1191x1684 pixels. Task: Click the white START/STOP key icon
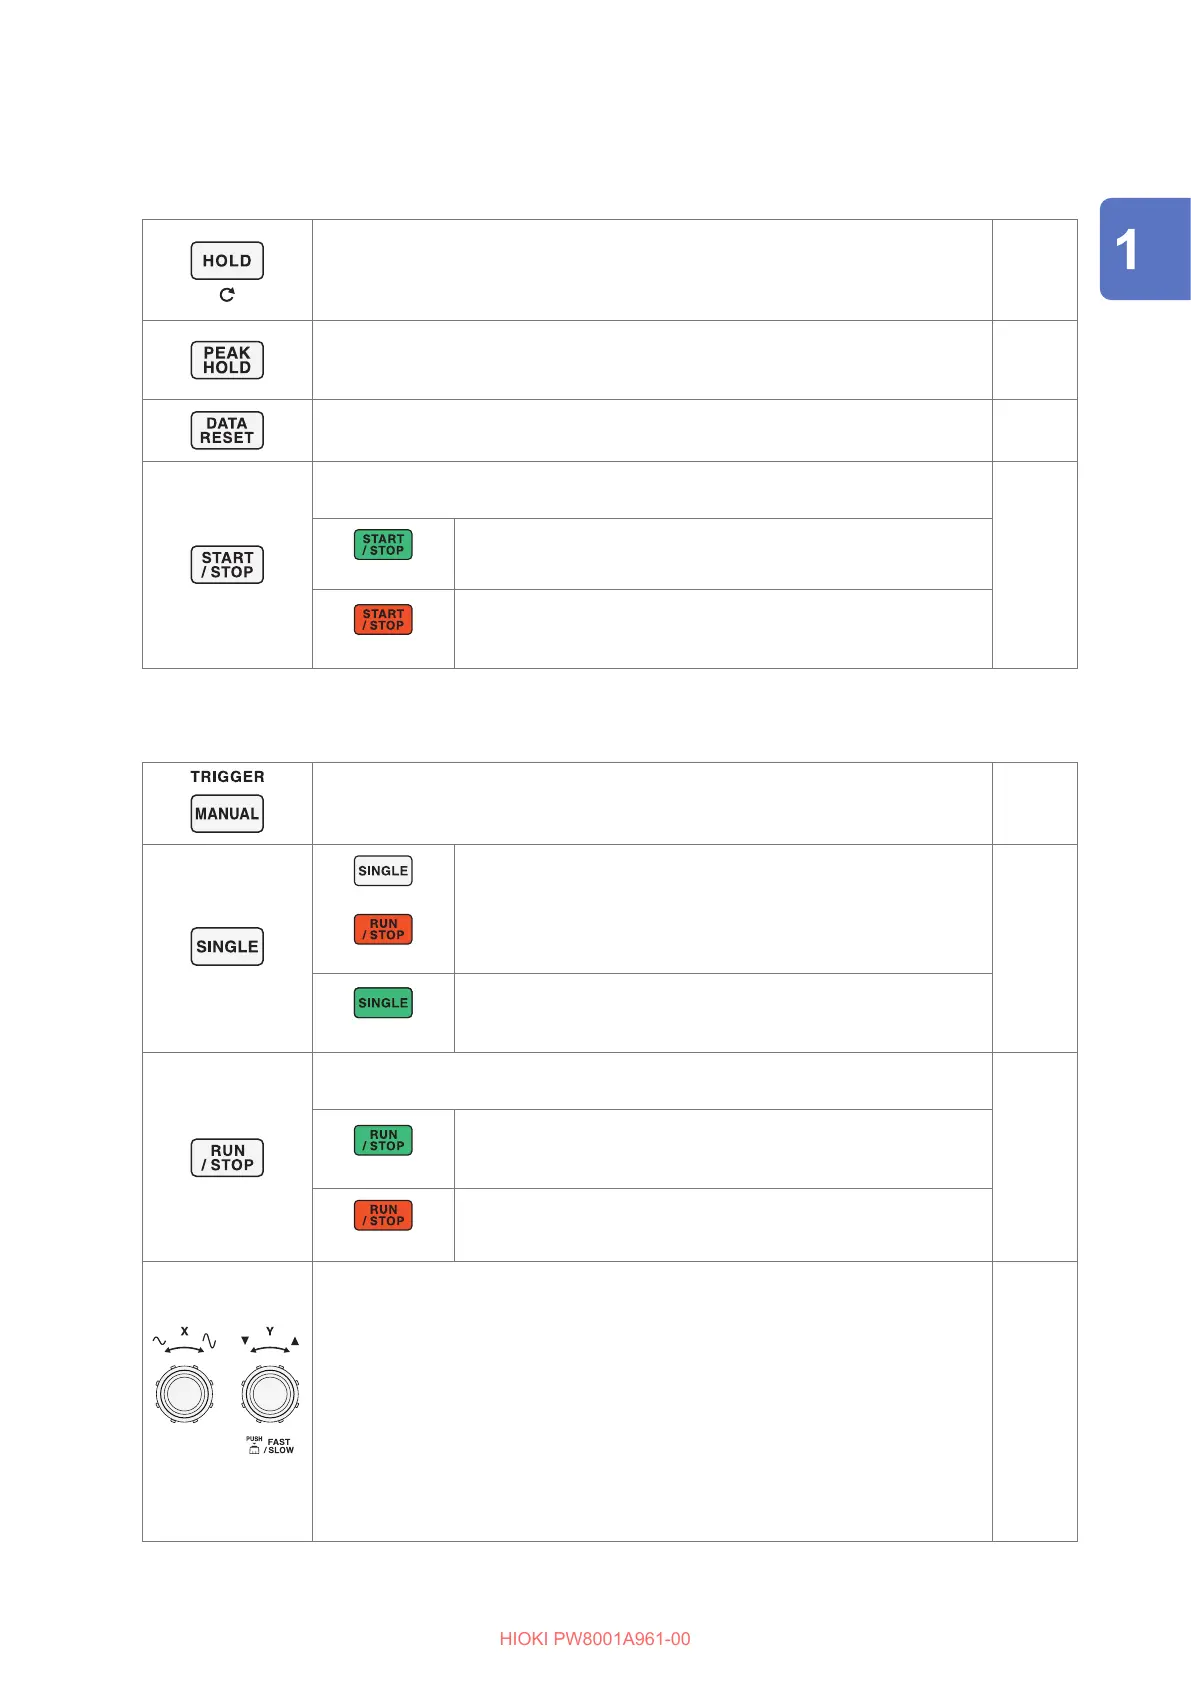coord(227,565)
